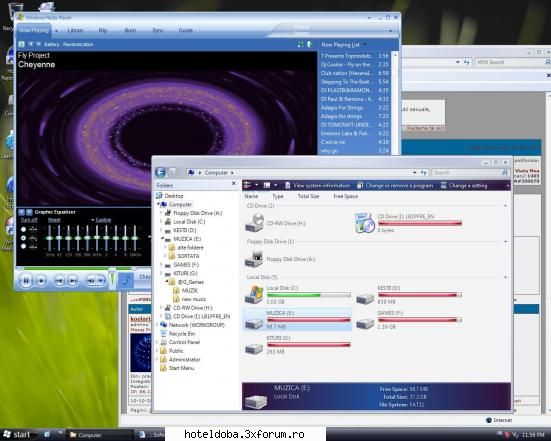Select third equalizer slider-grouping radio button
The image size is (551, 441).
click(x=24, y=246)
